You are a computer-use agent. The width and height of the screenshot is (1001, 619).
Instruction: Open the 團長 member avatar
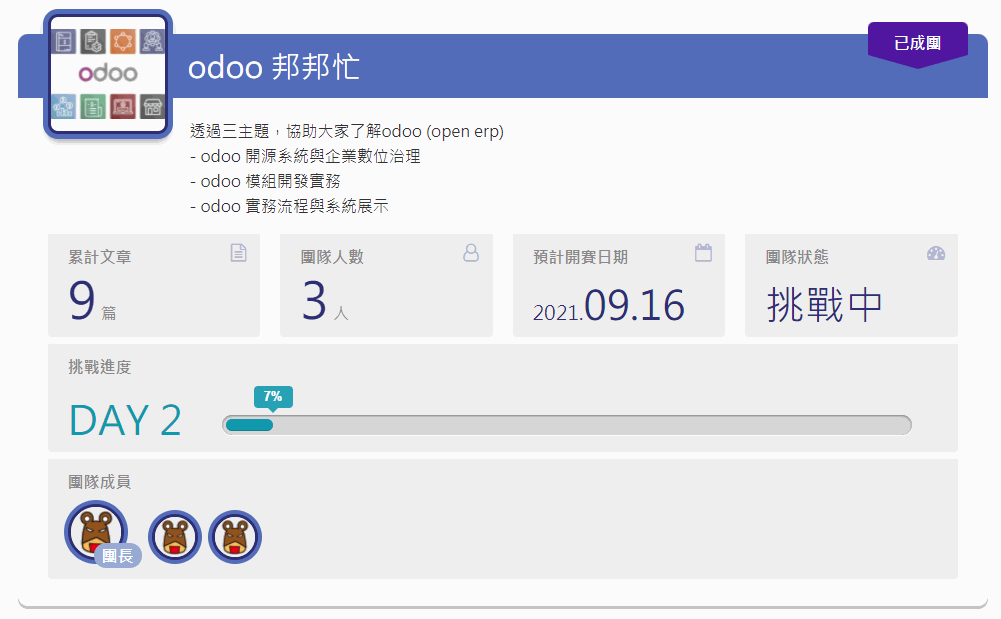coord(95,531)
